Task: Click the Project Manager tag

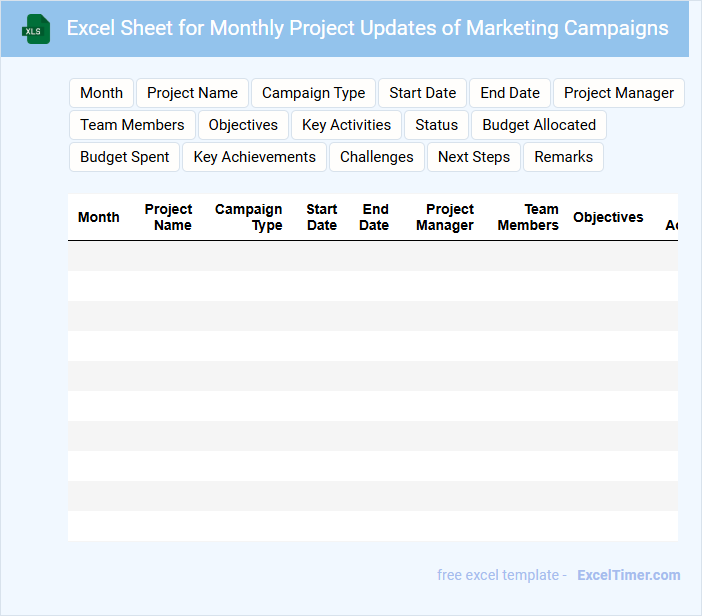Action: click(619, 93)
